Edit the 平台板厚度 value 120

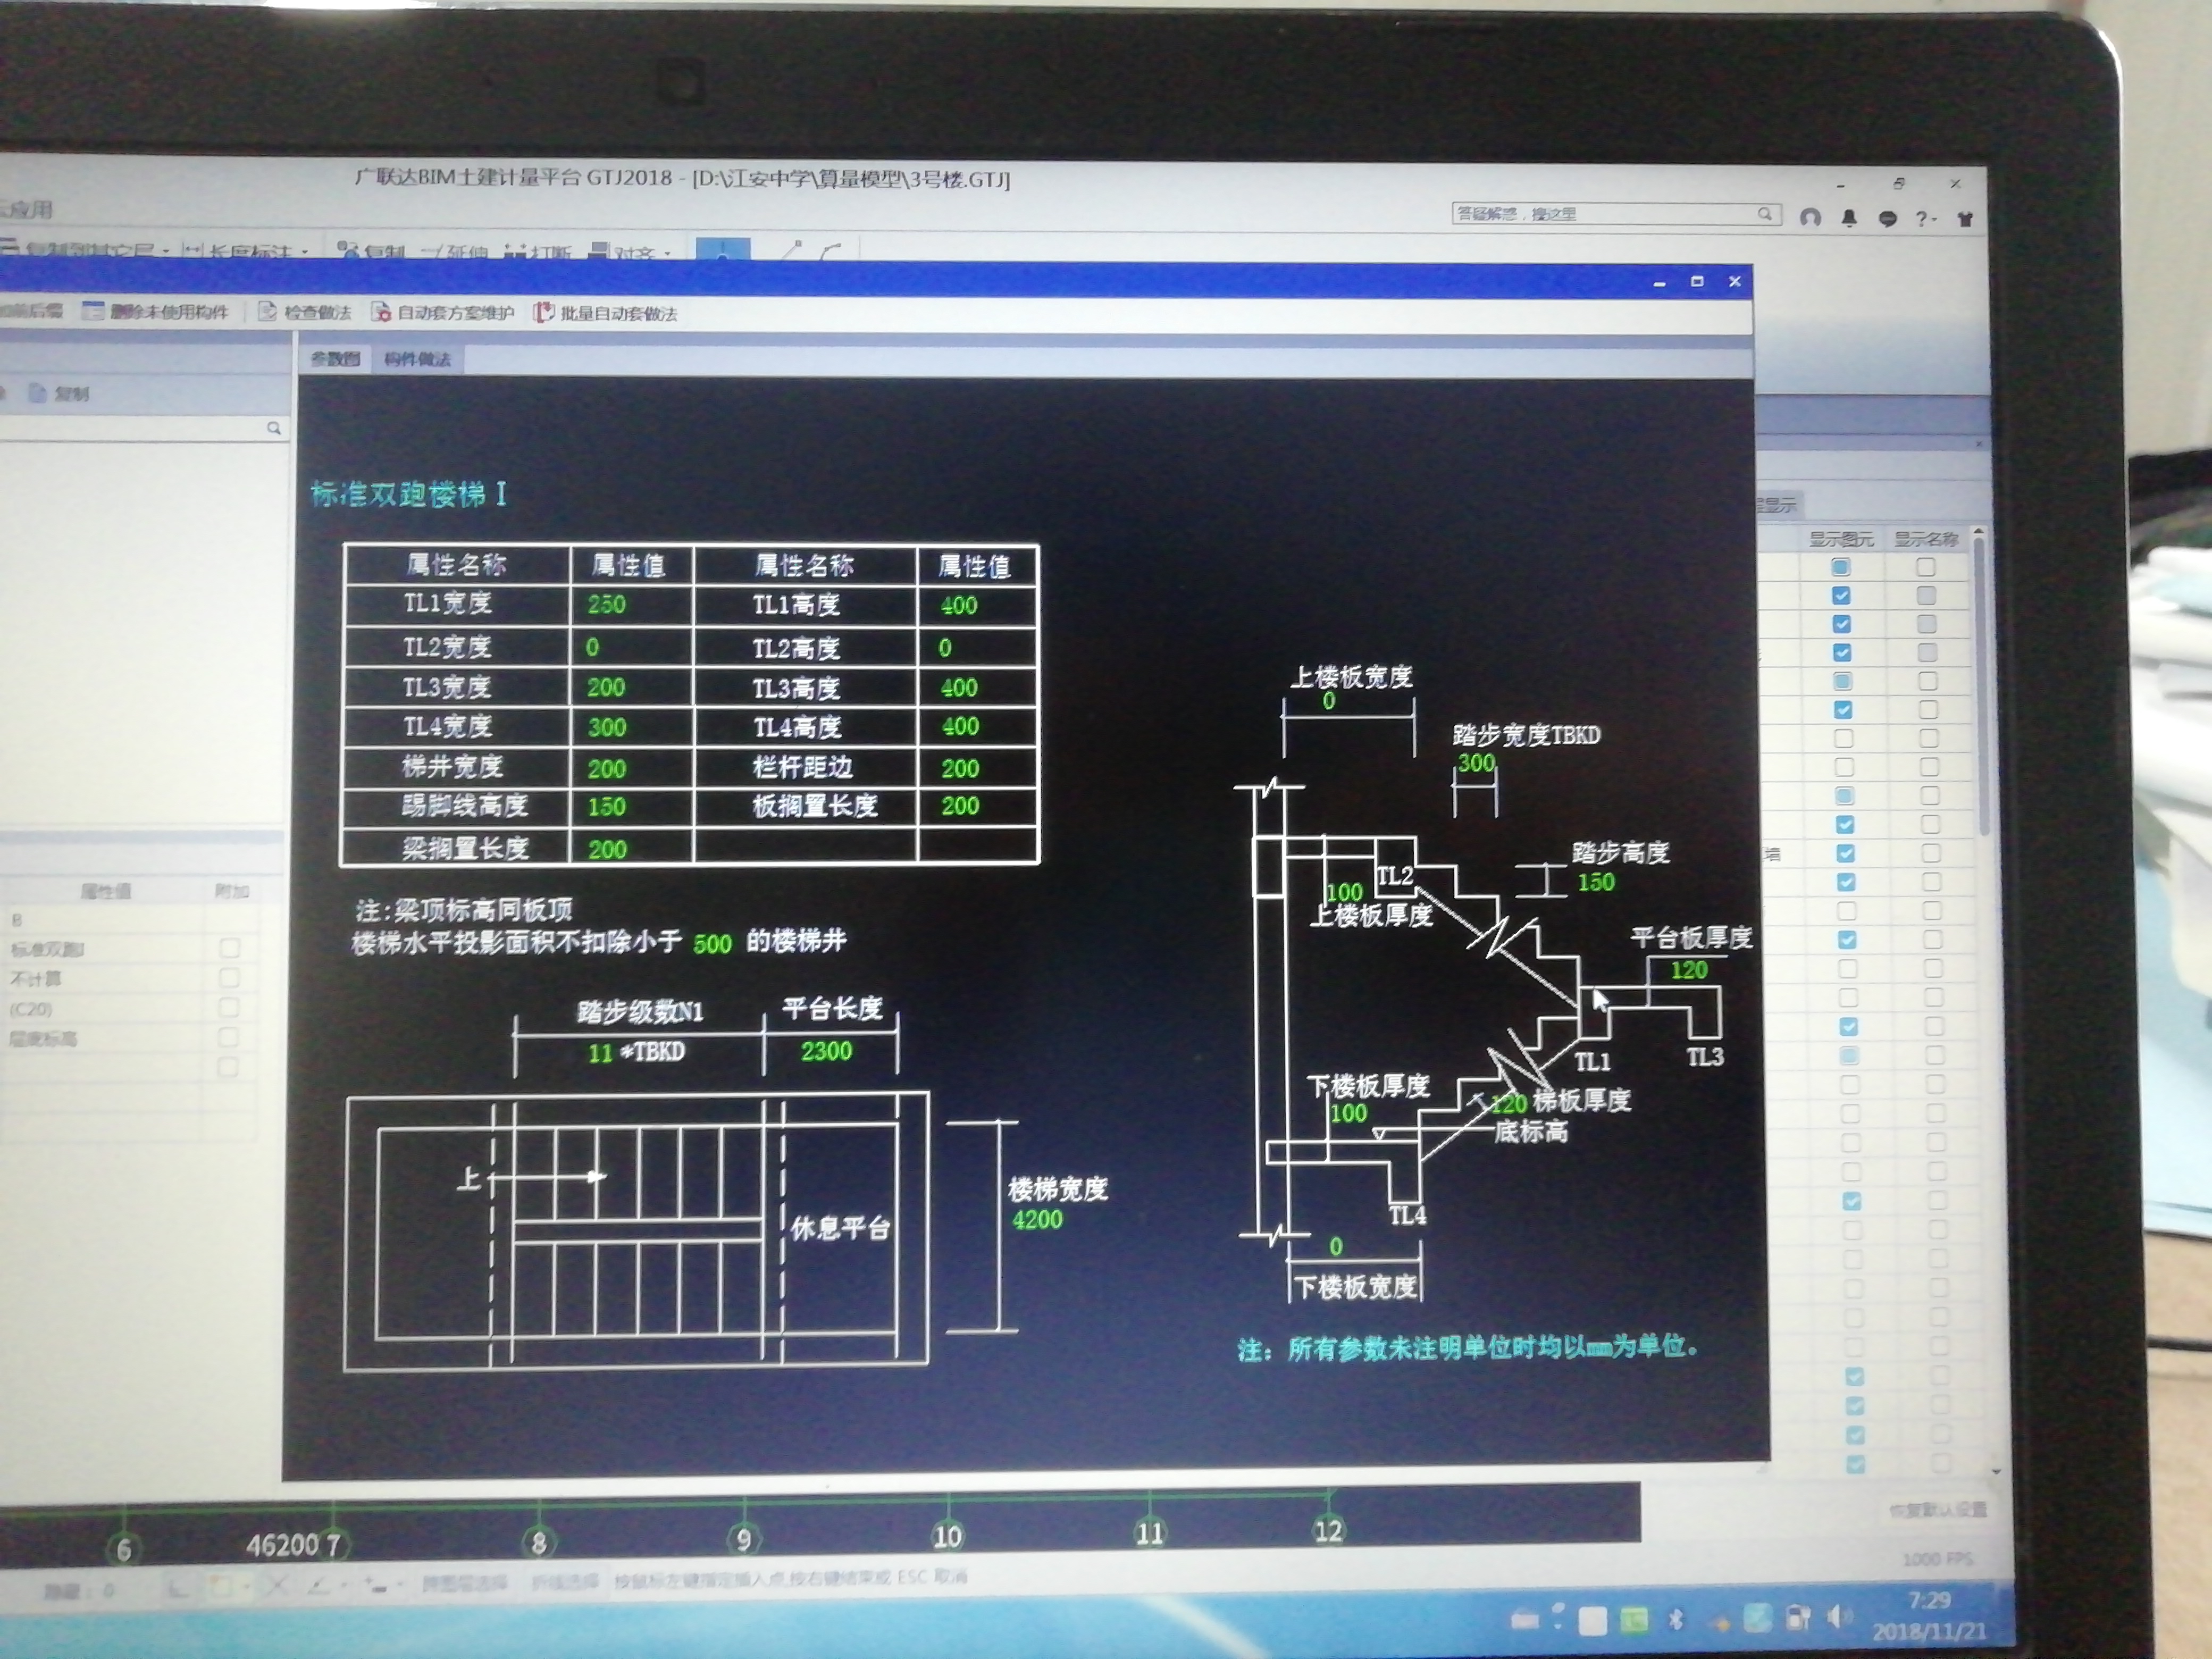1689,969
